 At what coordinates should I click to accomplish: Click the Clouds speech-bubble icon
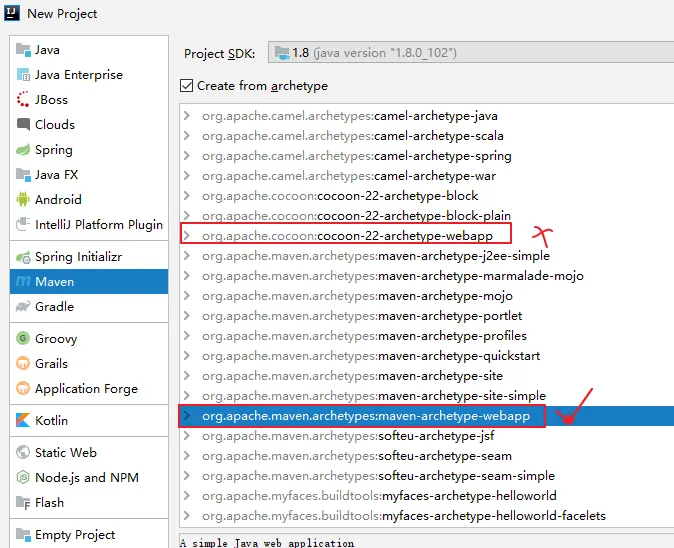[x=23, y=124]
